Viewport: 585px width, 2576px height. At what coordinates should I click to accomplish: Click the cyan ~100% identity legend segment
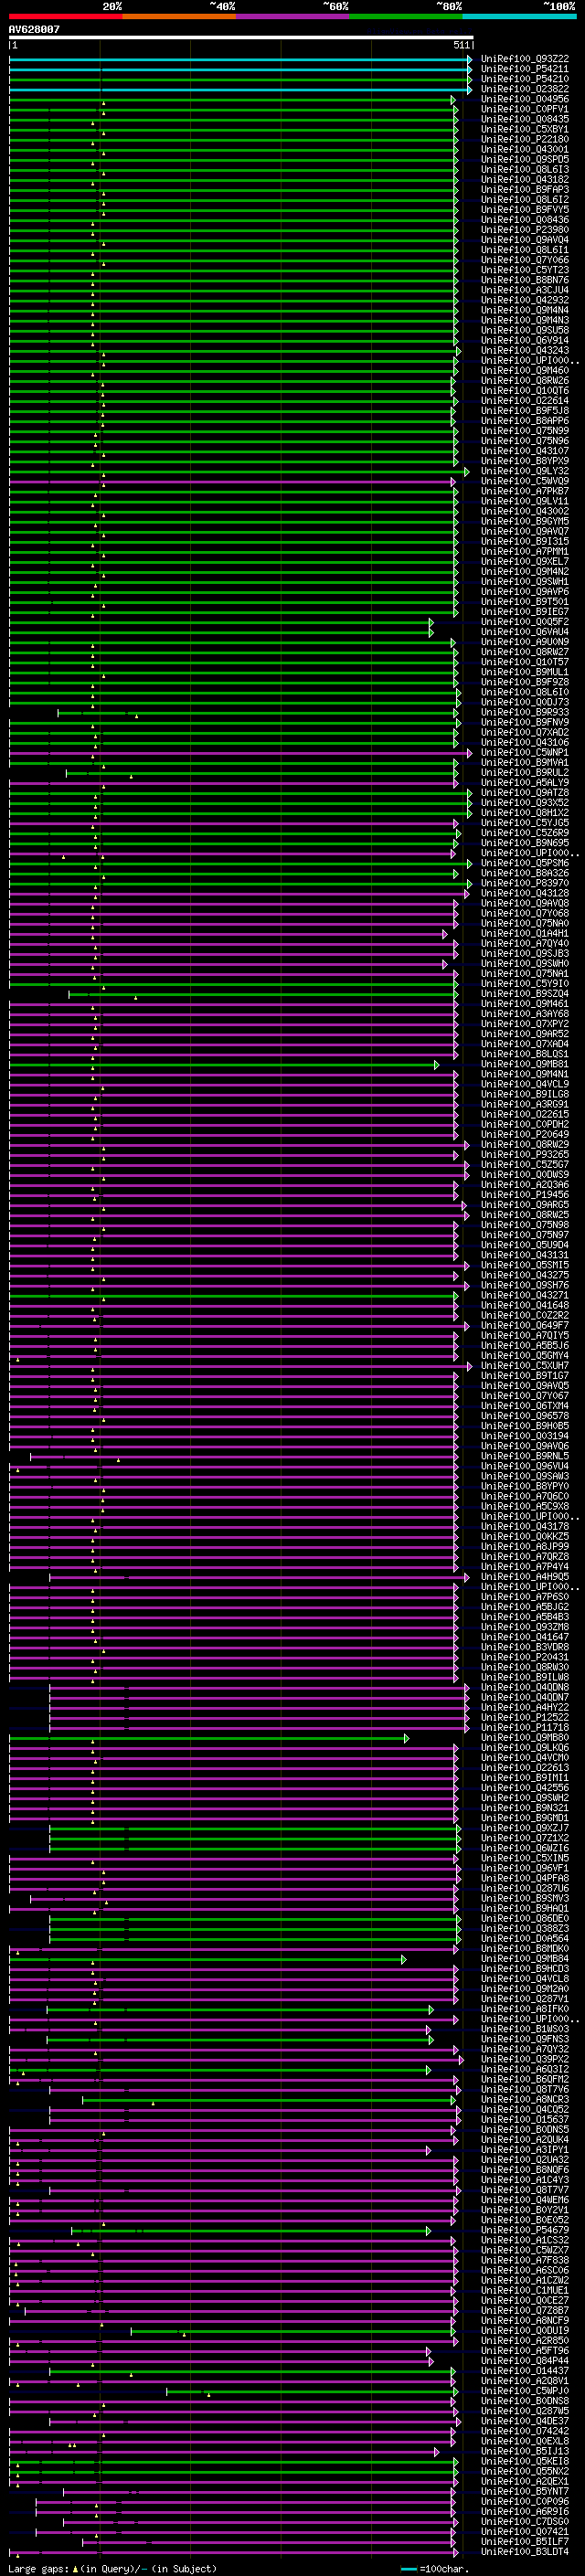(x=520, y=16)
